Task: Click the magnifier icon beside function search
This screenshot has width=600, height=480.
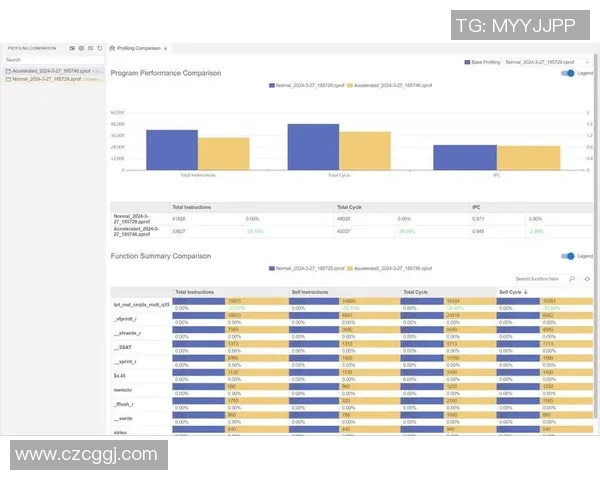Action: tap(572, 279)
